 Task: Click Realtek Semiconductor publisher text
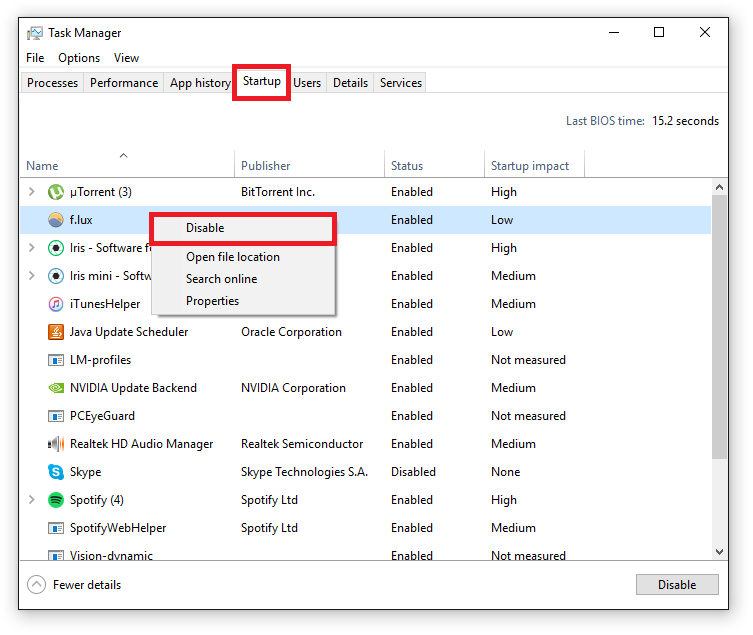302,444
